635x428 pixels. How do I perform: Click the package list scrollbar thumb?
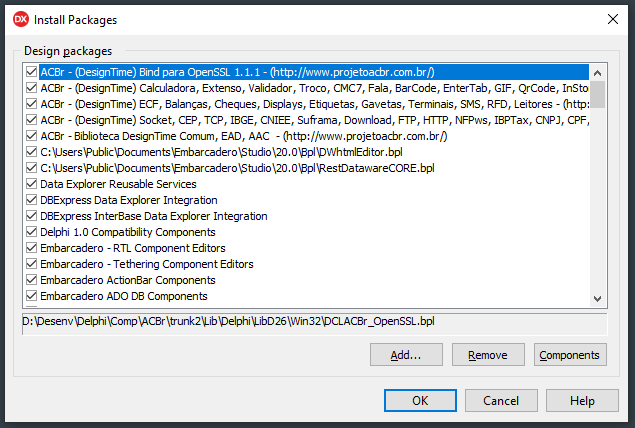[x=597, y=94]
